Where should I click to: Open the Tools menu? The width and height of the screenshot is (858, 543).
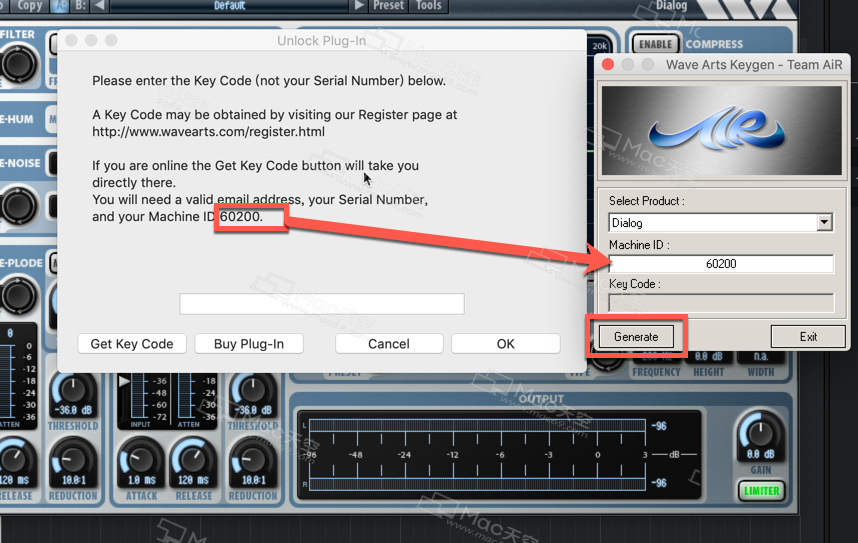pos(428,6)
